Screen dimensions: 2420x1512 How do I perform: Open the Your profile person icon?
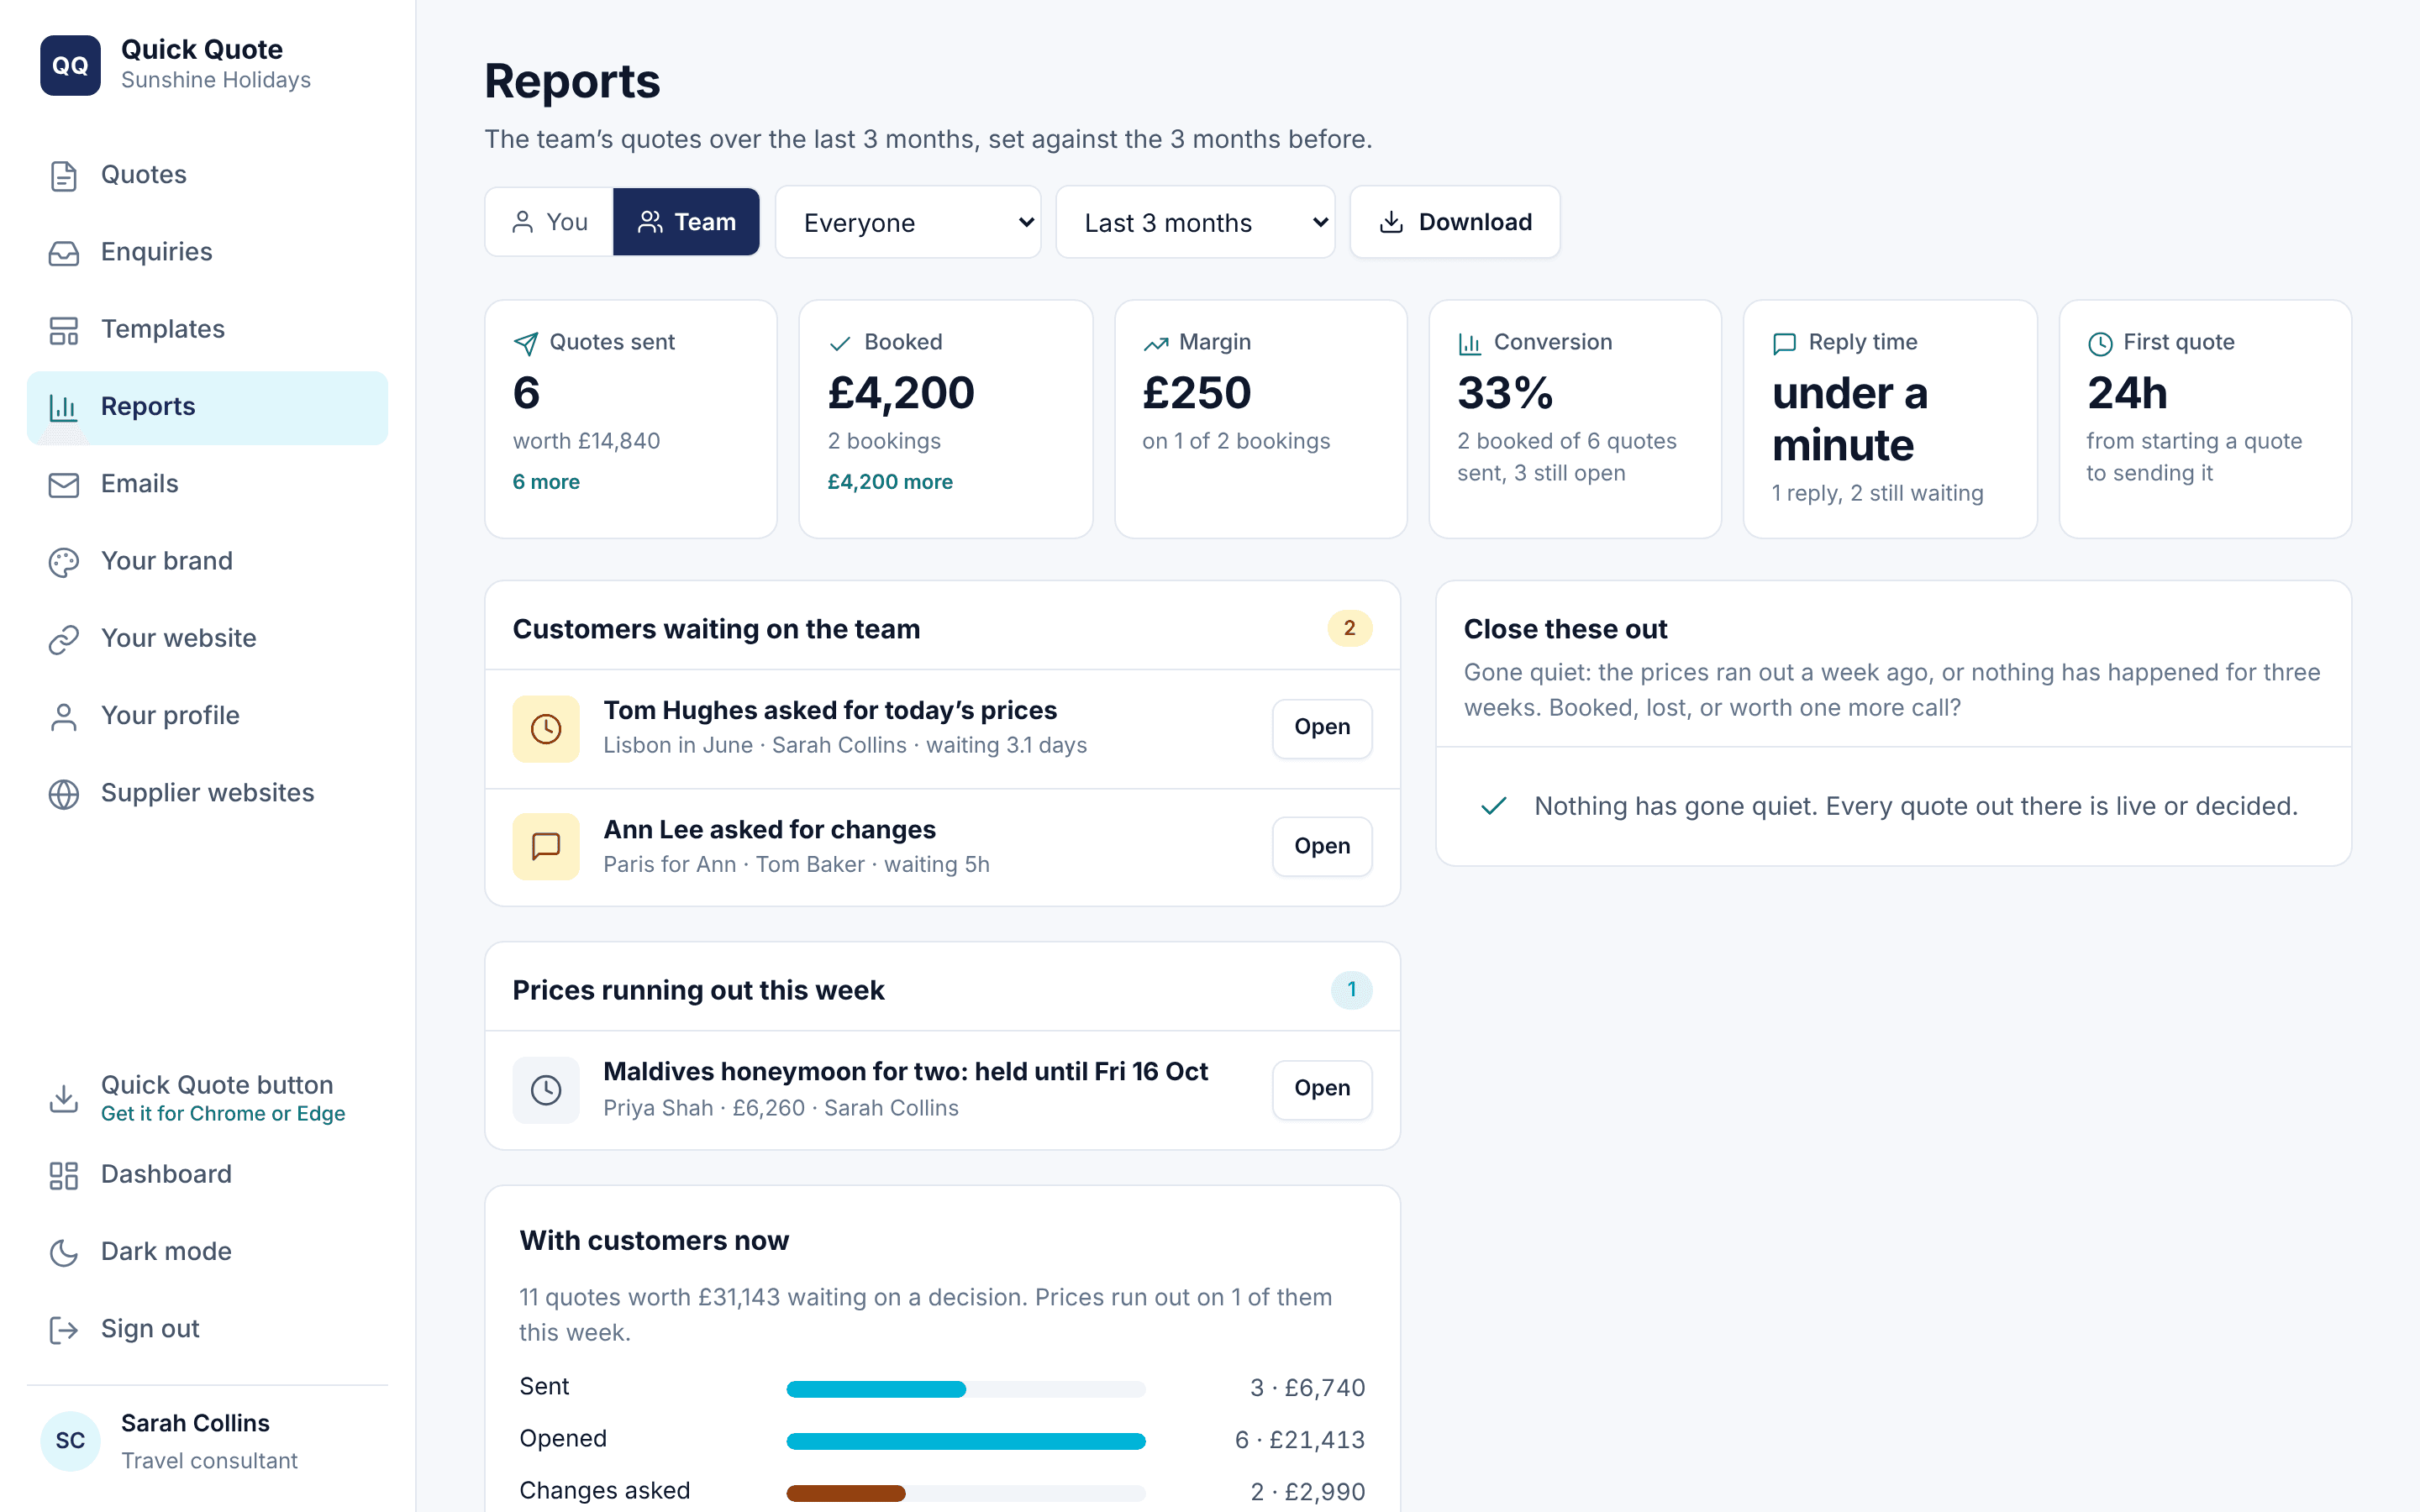pos(64,717)
